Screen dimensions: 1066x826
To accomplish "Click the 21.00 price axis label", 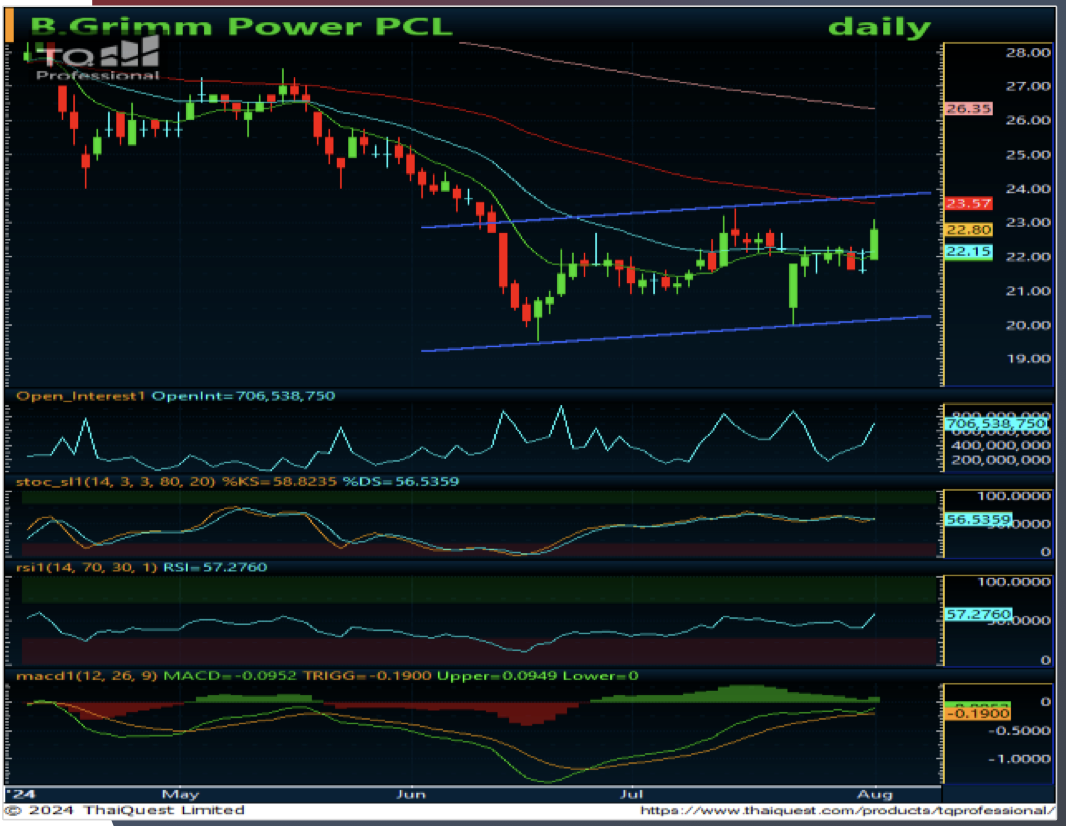I will pos(1028,291).
